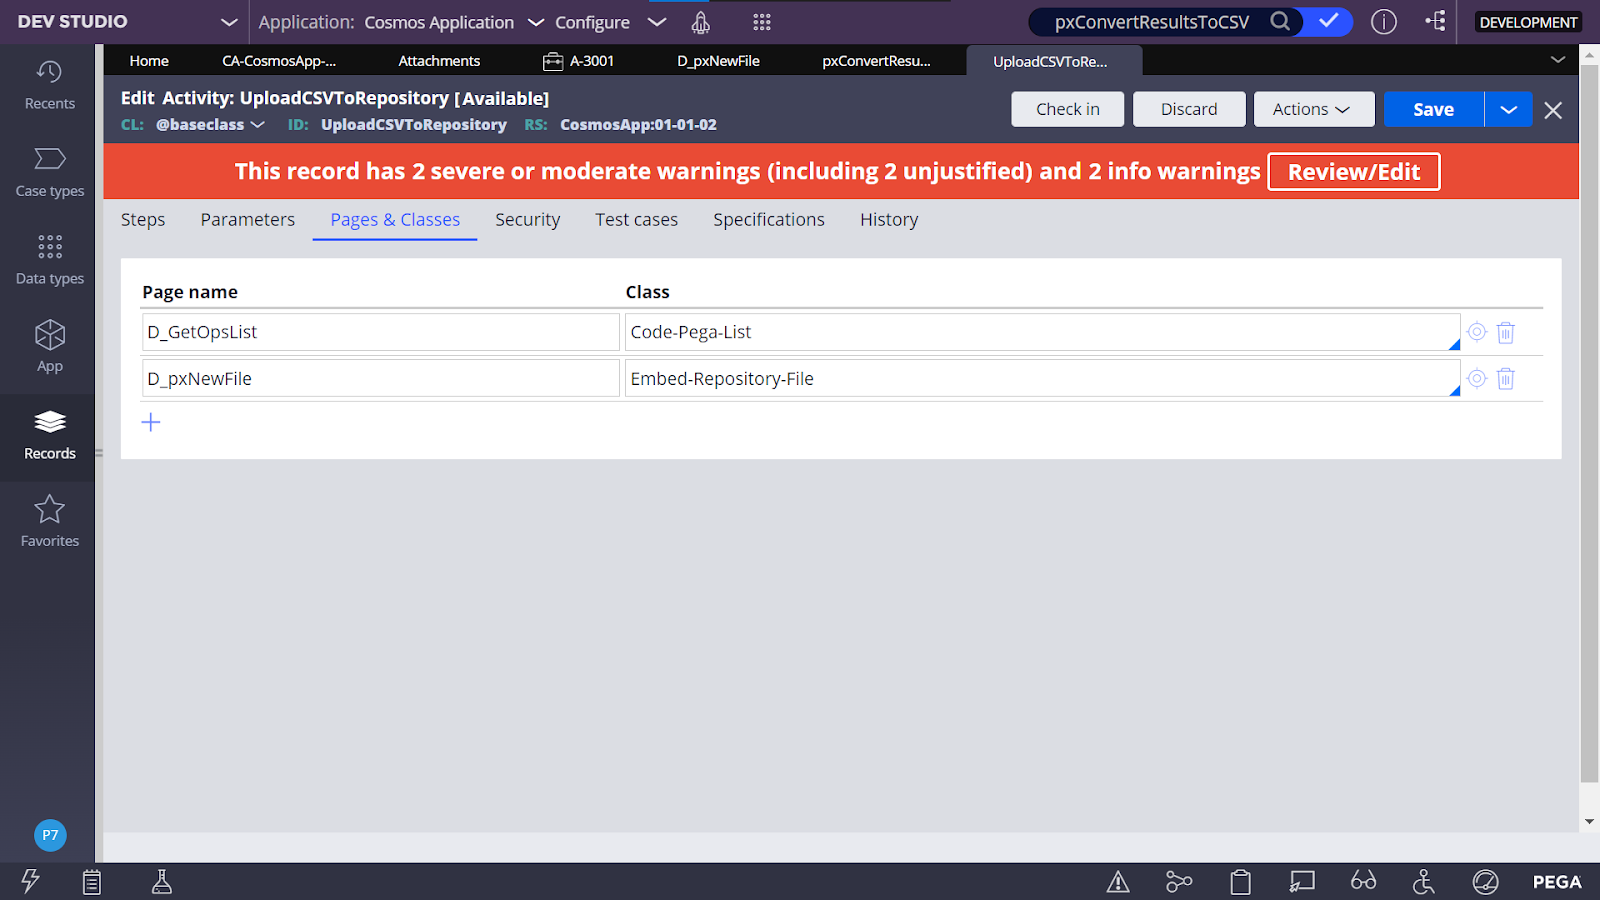Open the Recents panel
This screenshot has width=1600, height=900.
(x=49, y=85)
